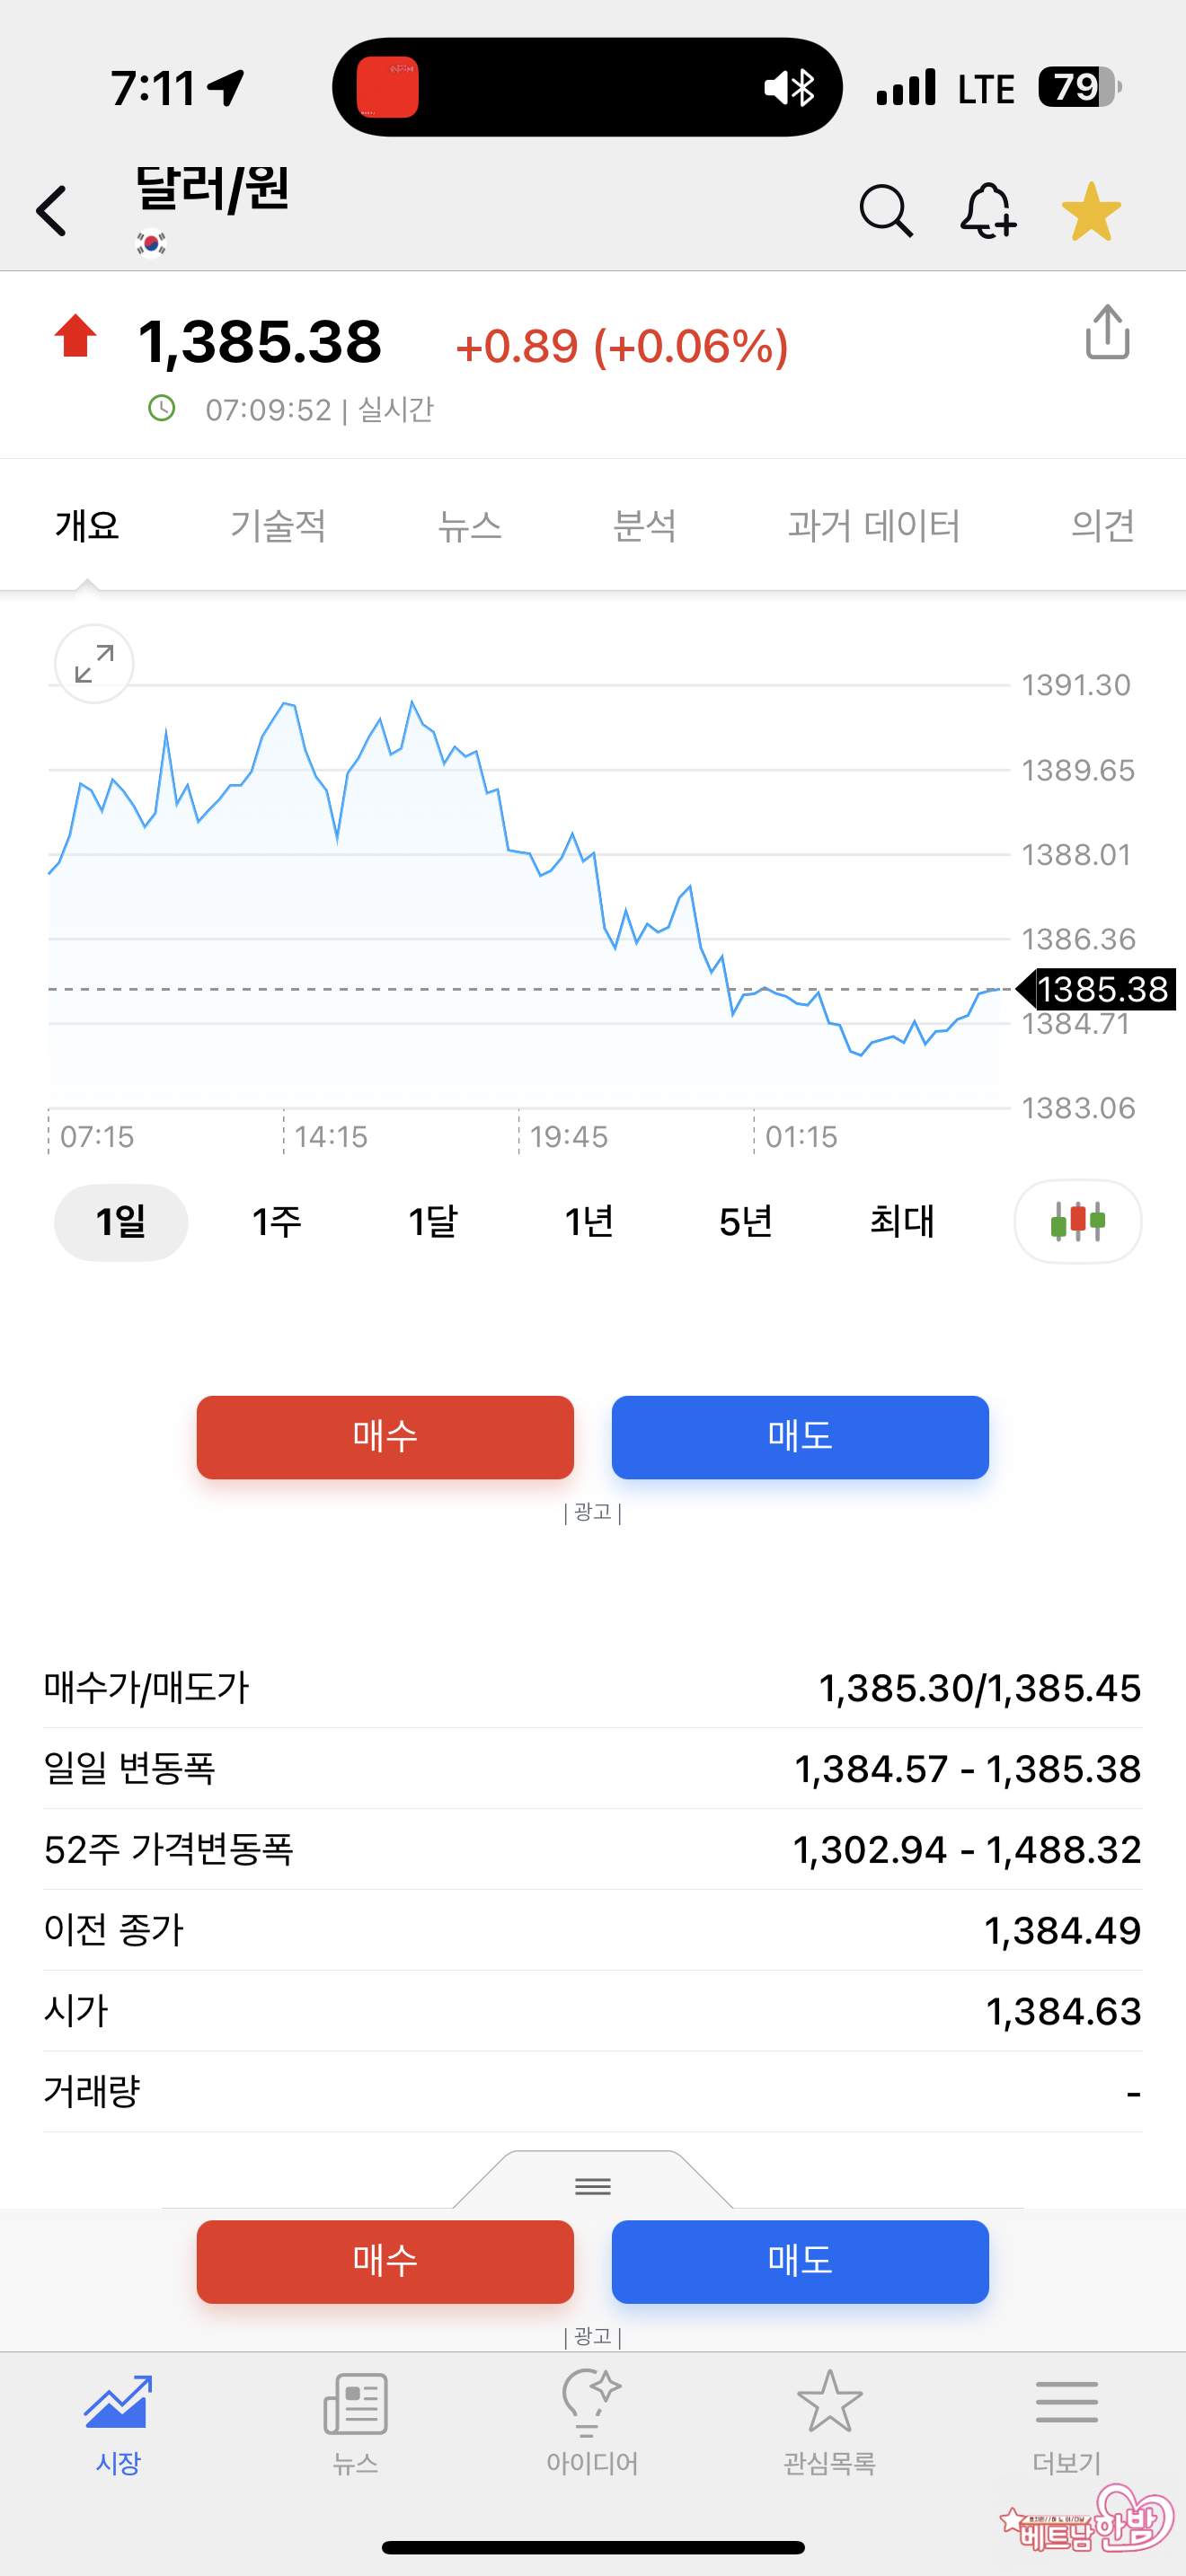Screen dimensions: 1186x2576
Task: Select the 1년 chart range
Action: coord(588,1221)
